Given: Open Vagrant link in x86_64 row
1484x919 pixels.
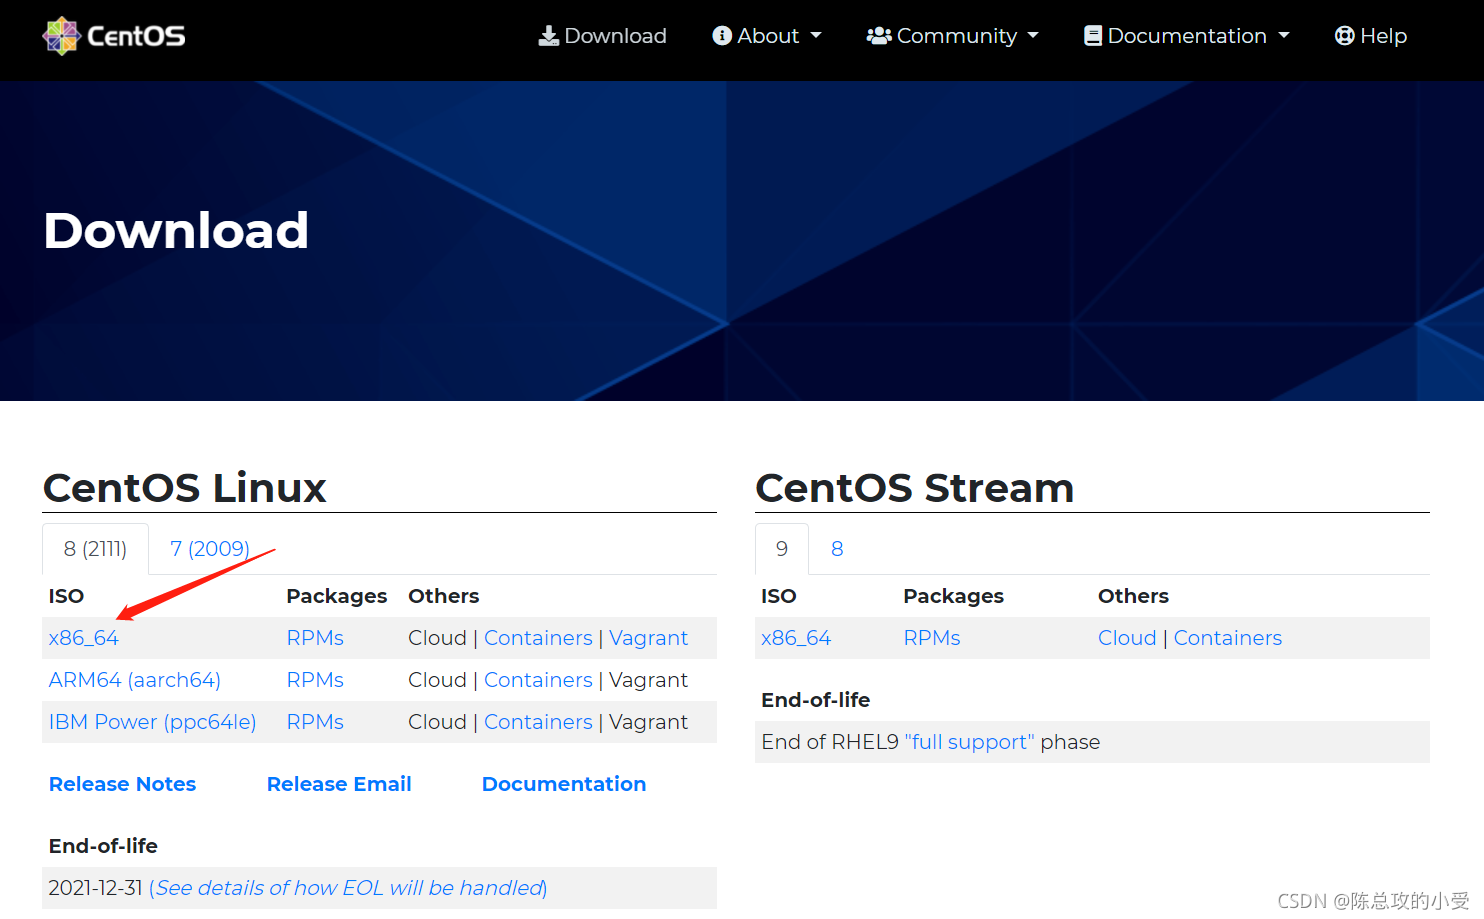Looking at the screenshot, I should tap(648, 638).
